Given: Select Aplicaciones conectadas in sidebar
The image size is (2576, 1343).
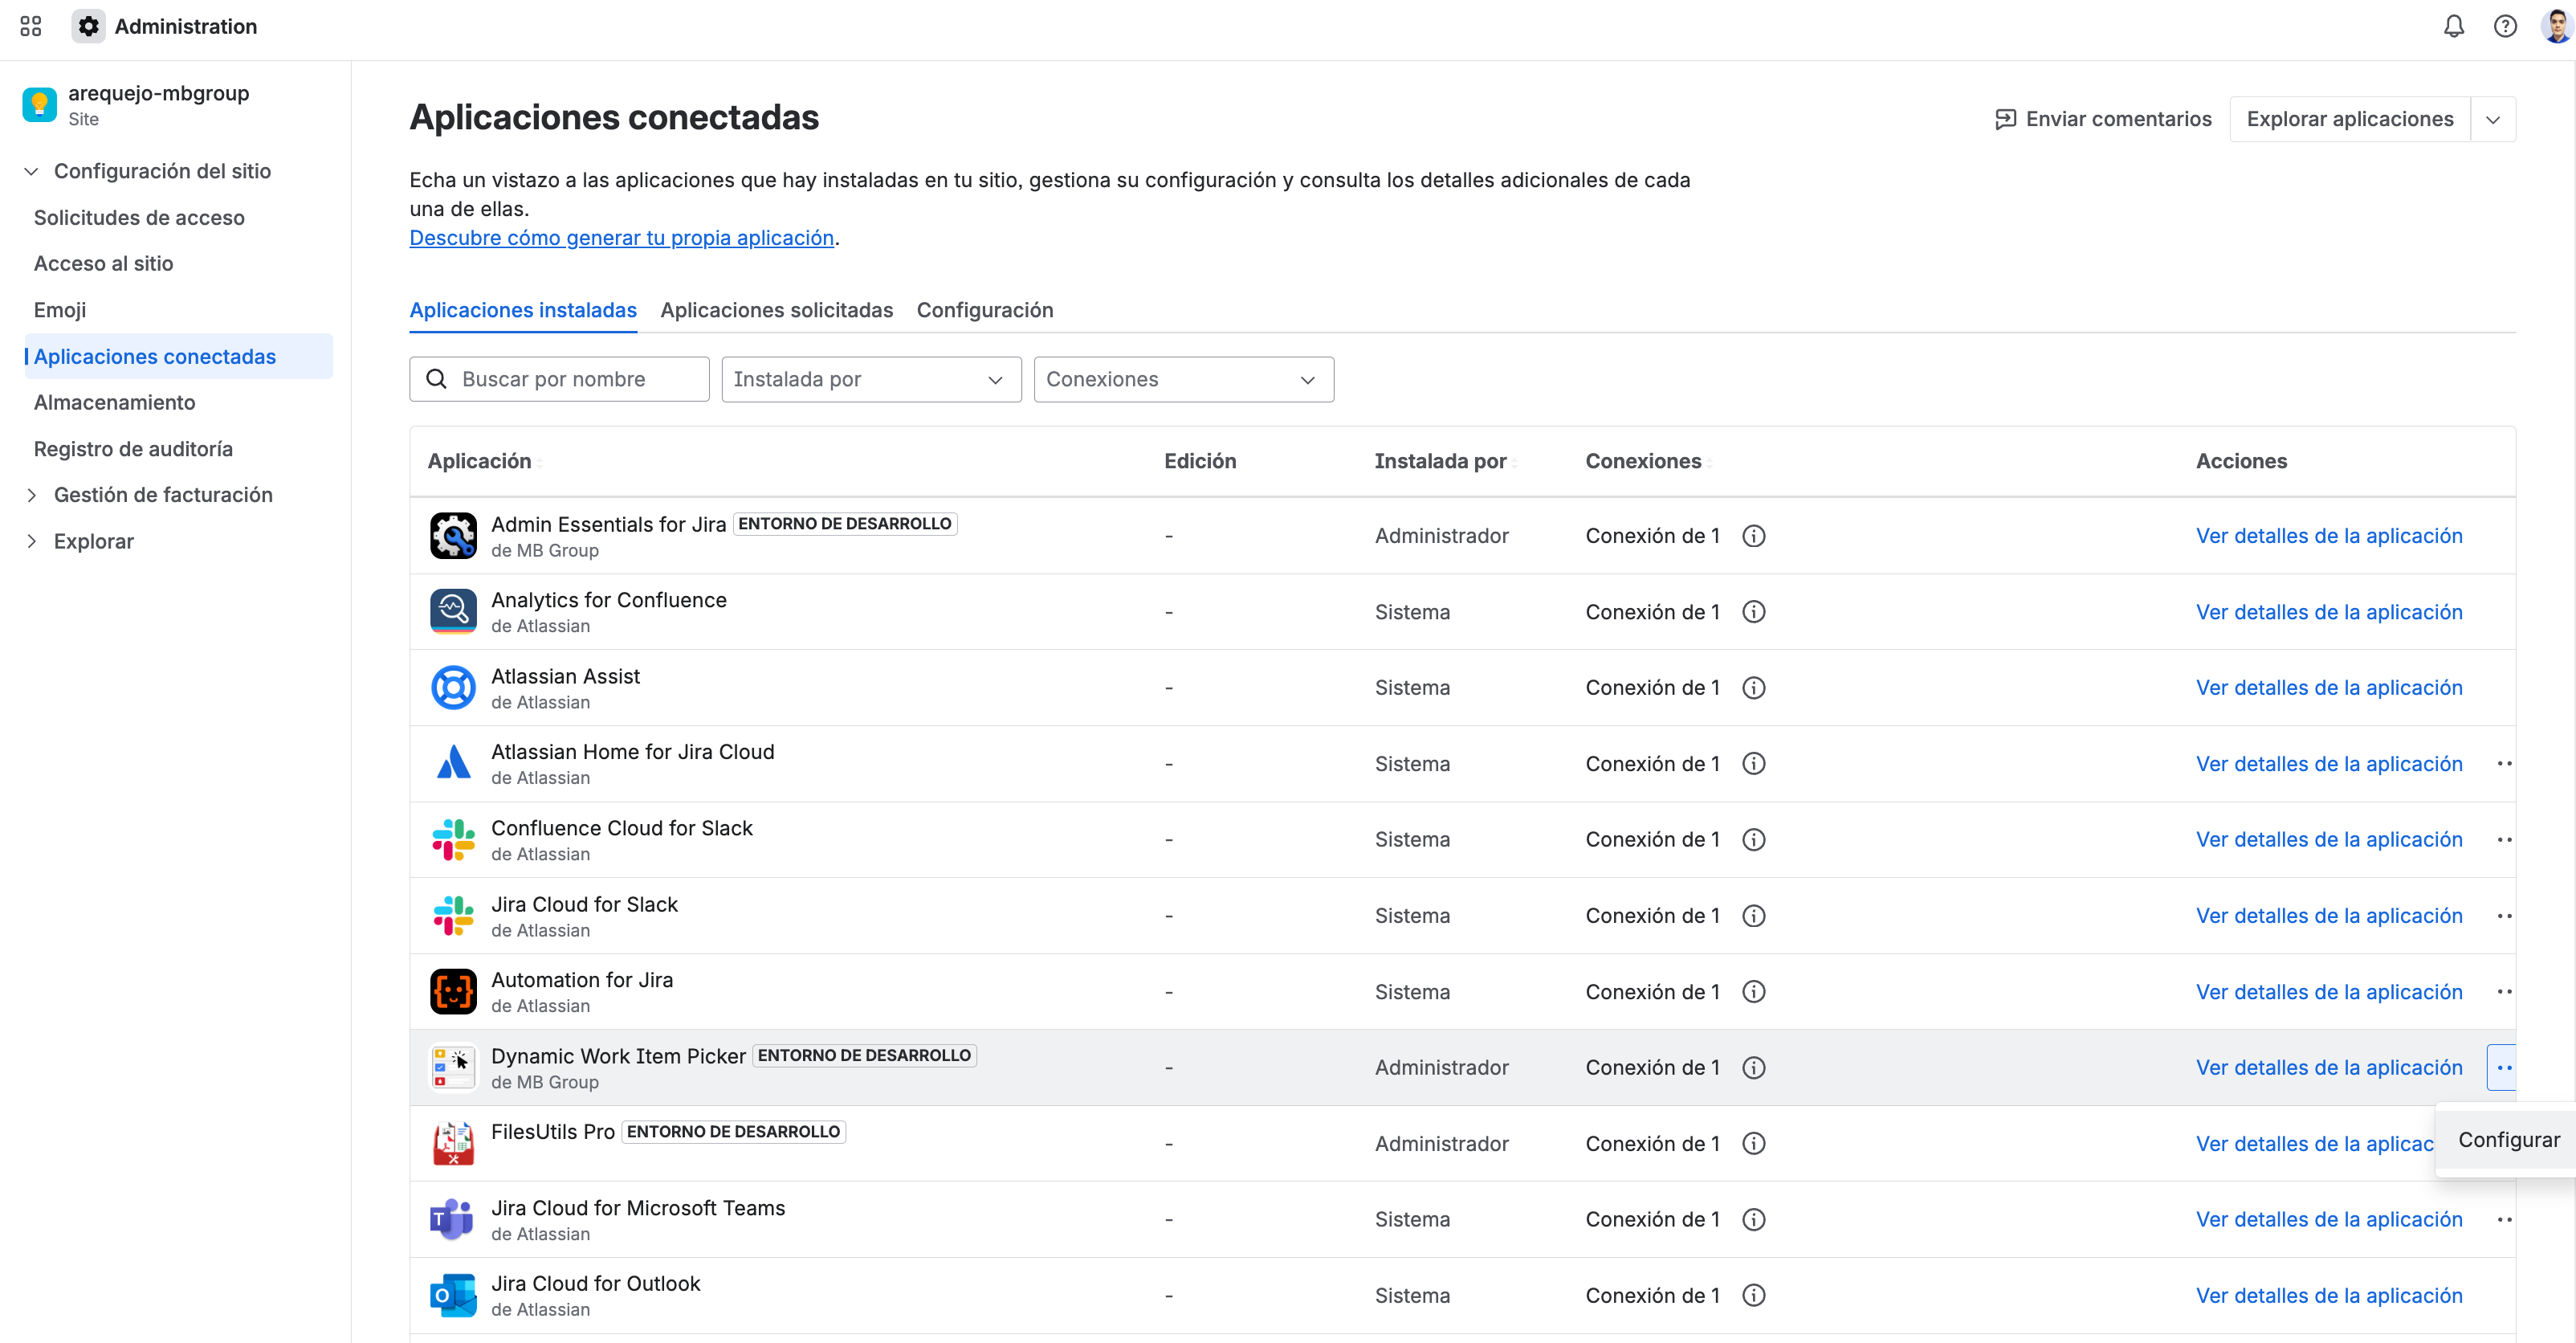Looking at the screenshot, I should pos(179,357).
